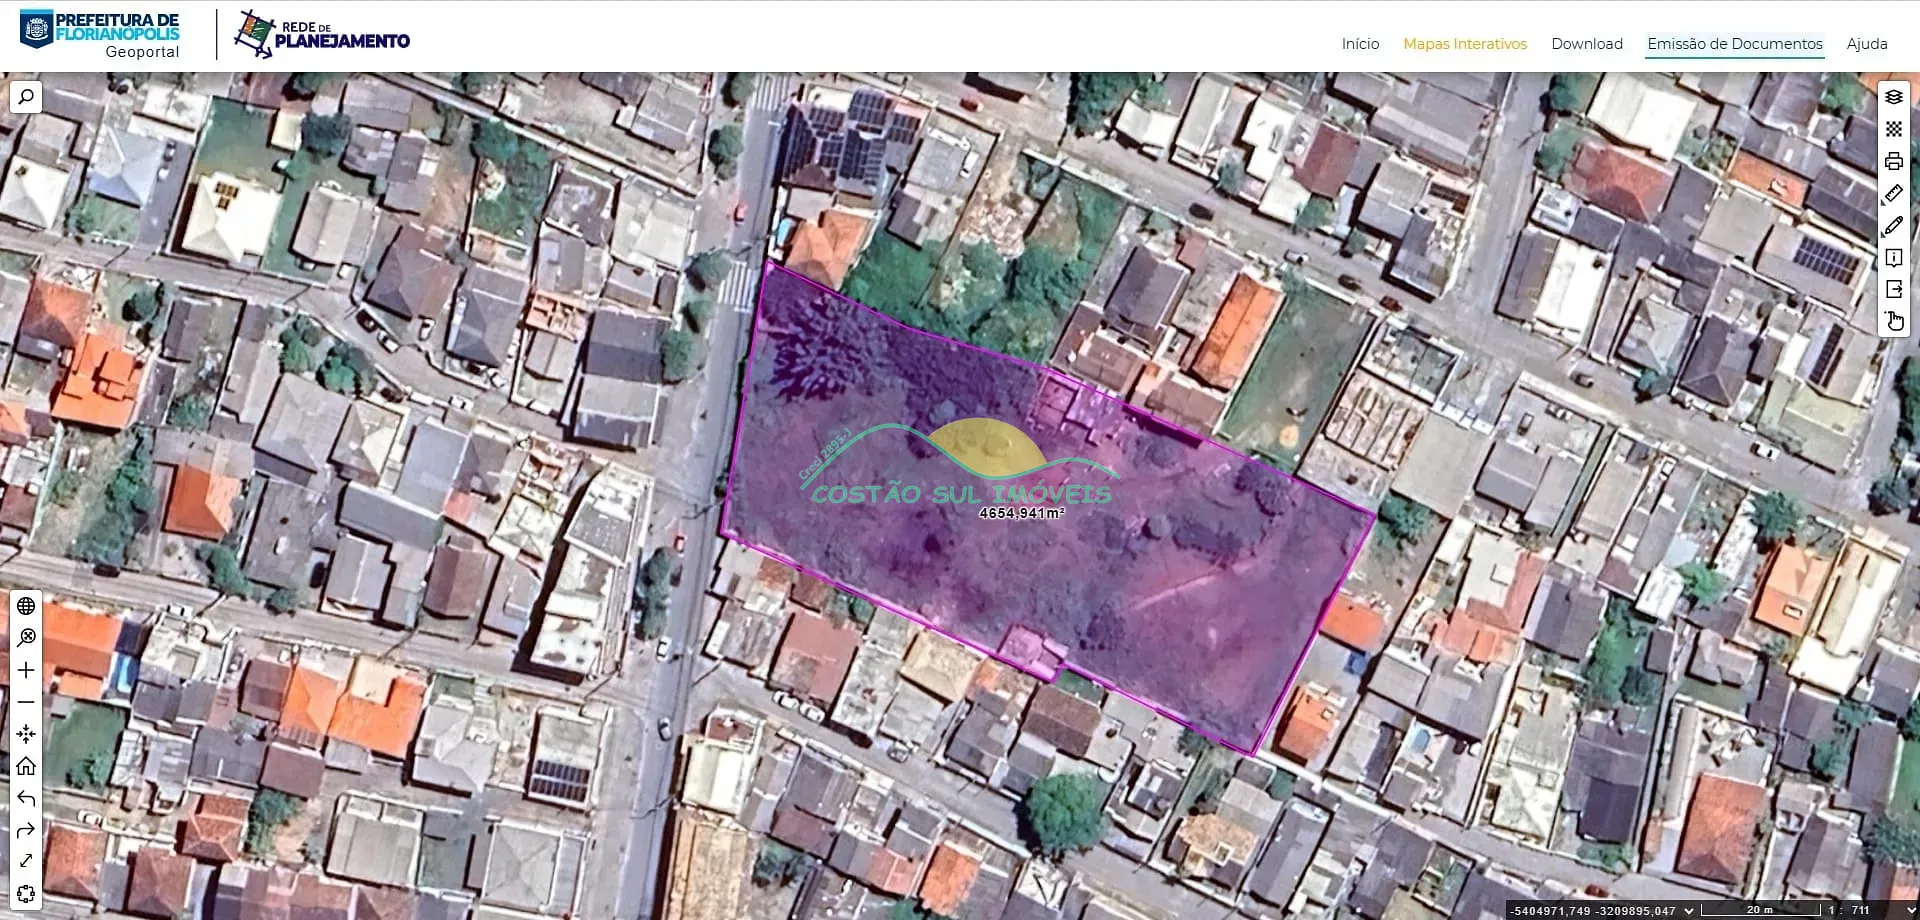Return to the home map view
The image size is (1920, 920).
[26, 766]
